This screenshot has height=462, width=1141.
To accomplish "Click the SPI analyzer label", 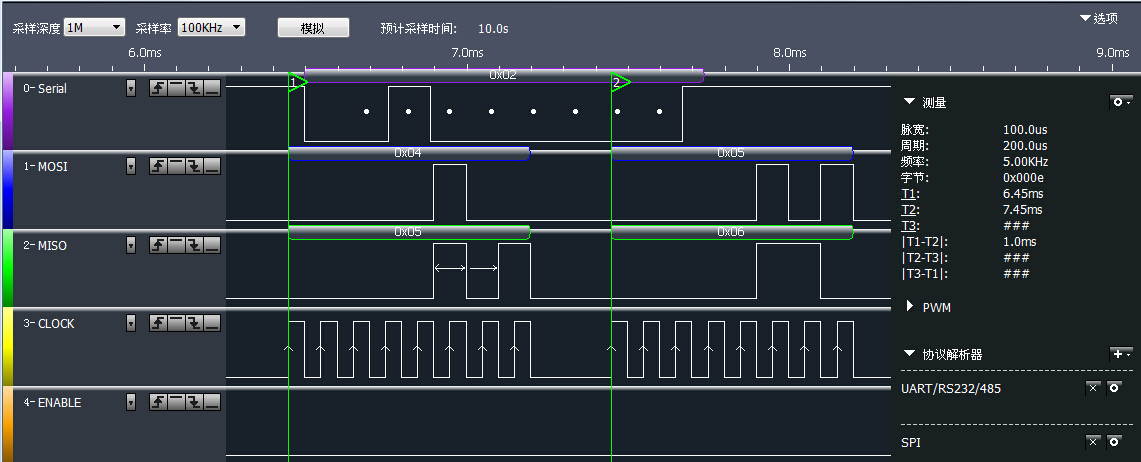I will [910, 442].
